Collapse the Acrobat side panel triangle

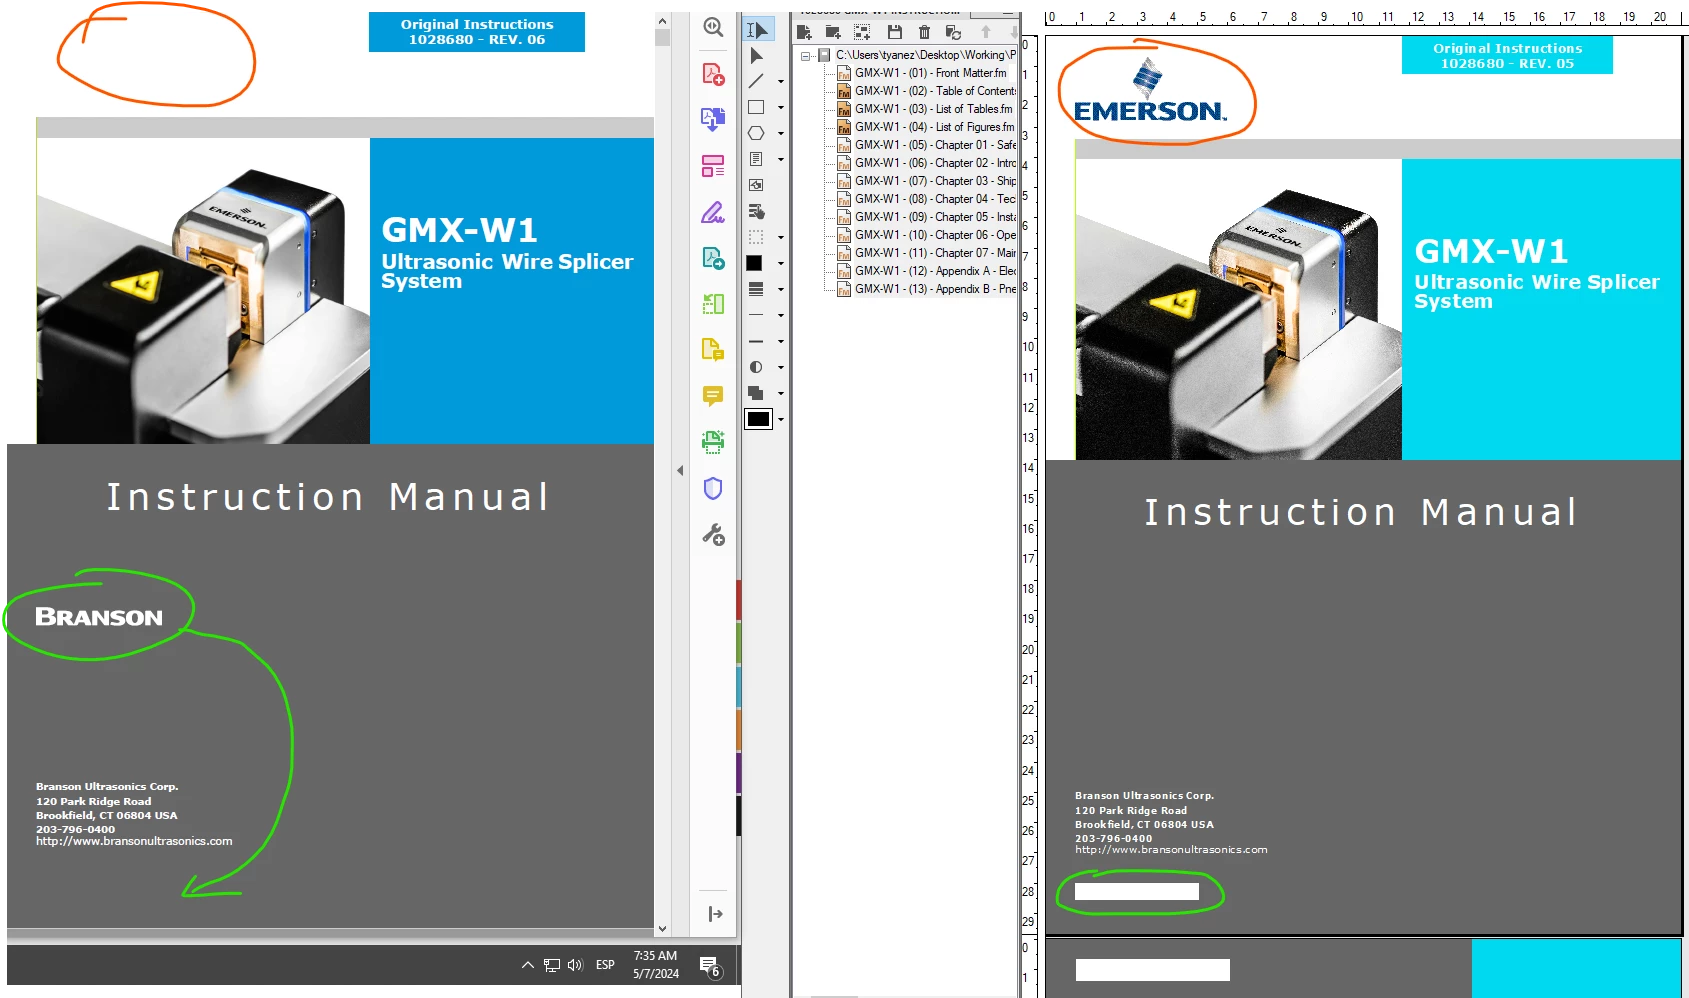(680, 470)
